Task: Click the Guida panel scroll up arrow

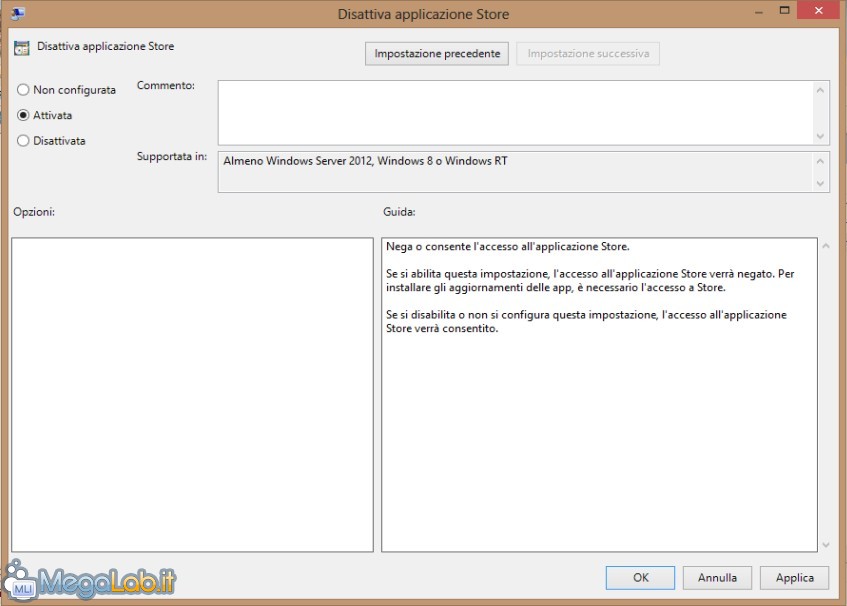Action: (x=825, y=246)
